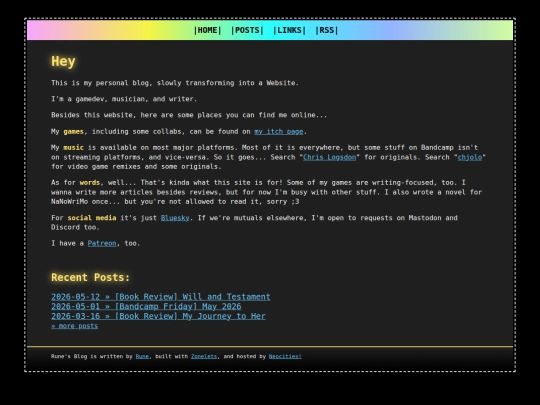Screen dimensions: 540x405
Task: Open the HOME navigation item
Action: pyautogui.click(x=207, y=30)
